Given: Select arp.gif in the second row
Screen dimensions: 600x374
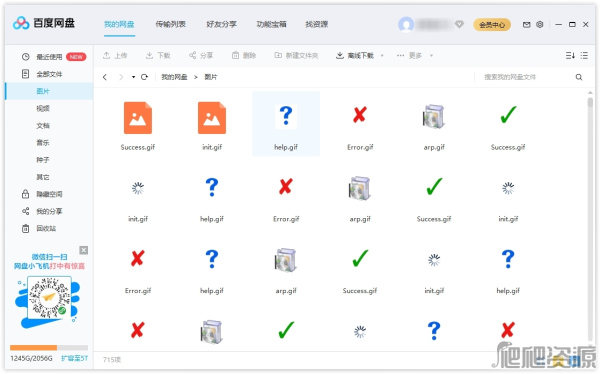Looking at the screenshot, I should click(360, 198).
